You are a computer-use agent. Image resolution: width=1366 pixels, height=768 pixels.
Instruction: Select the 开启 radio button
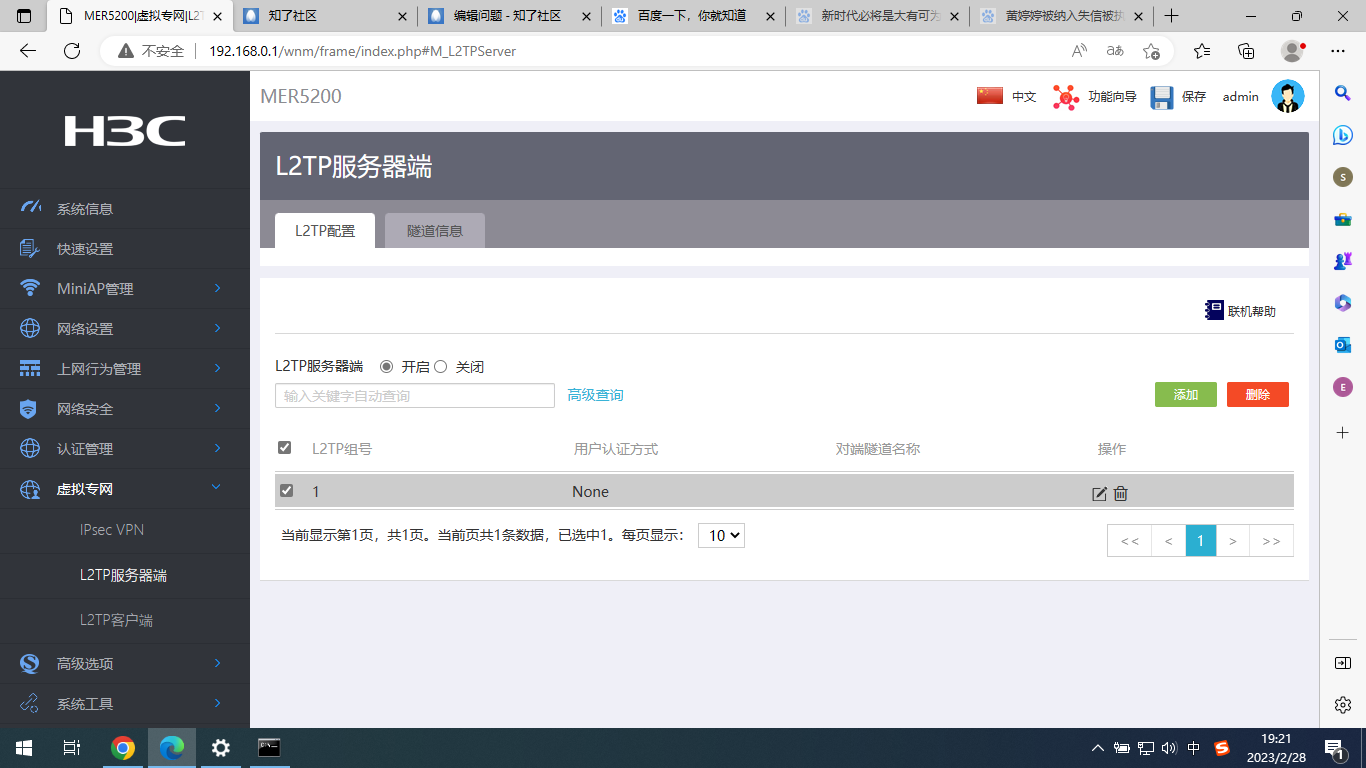pos(387,367)
